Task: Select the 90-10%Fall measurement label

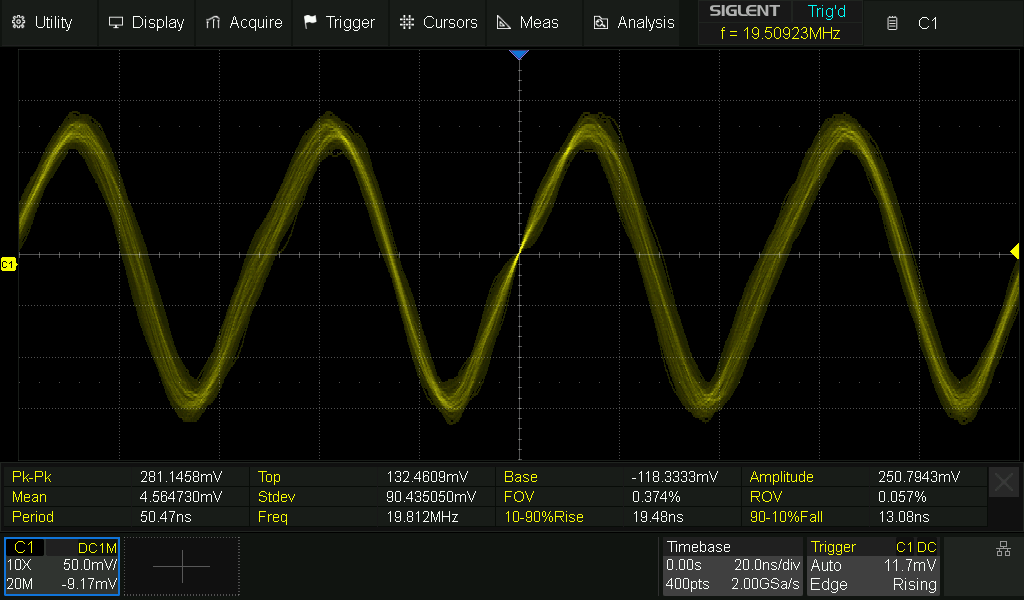Action: pyautogui.click(x=786, y=517)
